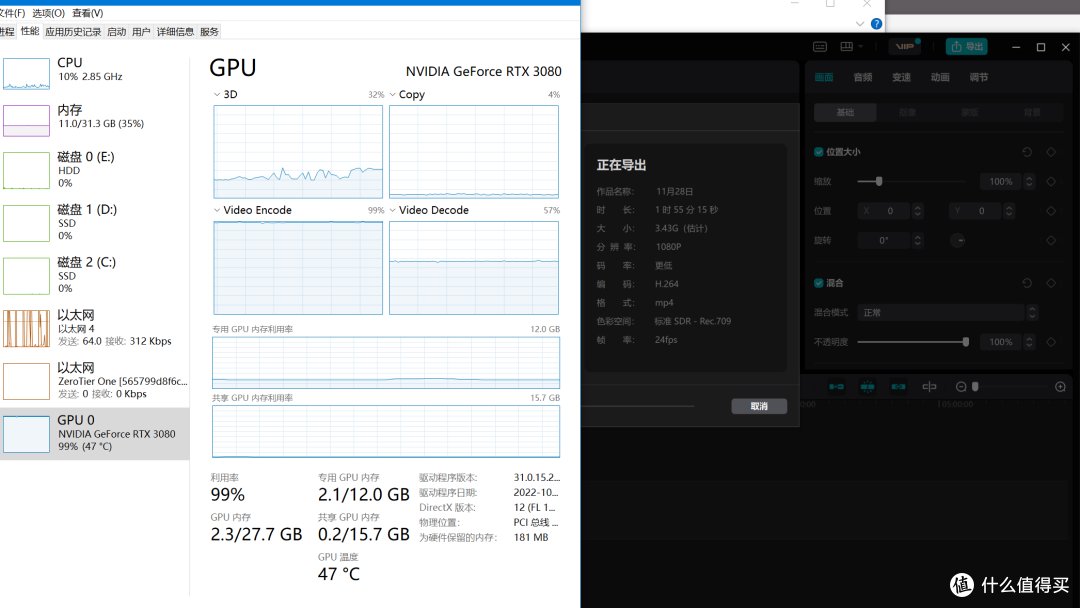Click the 缩放 percentage stepper arrows

[1029, 181]
